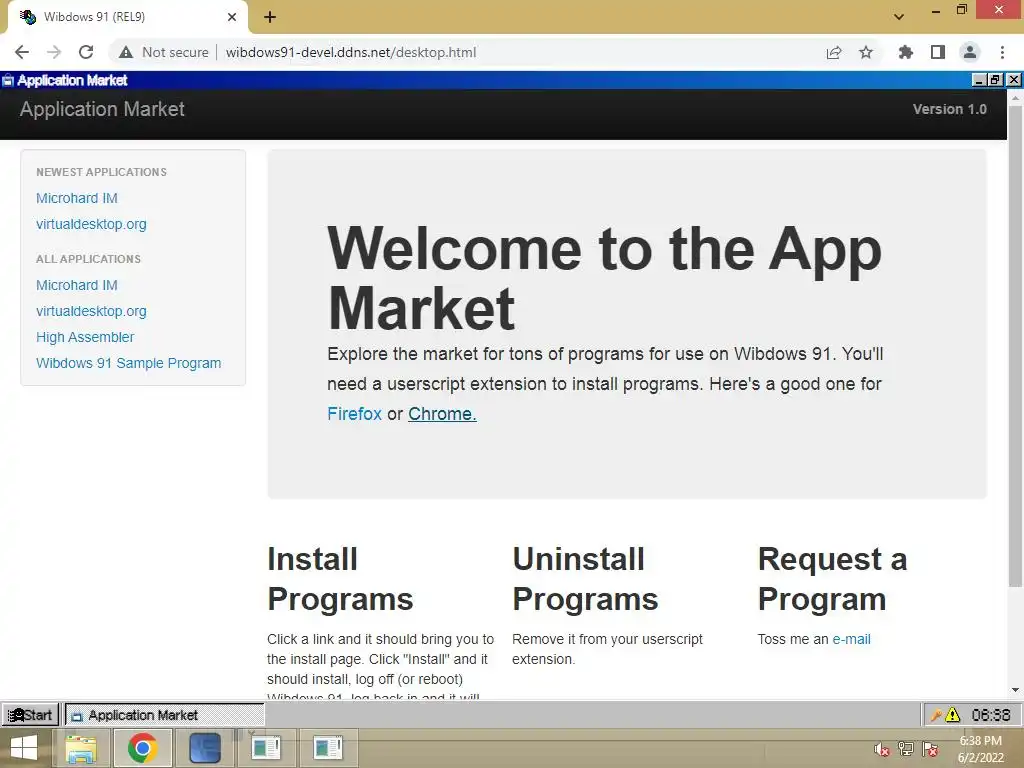Click the Application Market title bar icon
1024x768 pixels.
coord(8,80)
